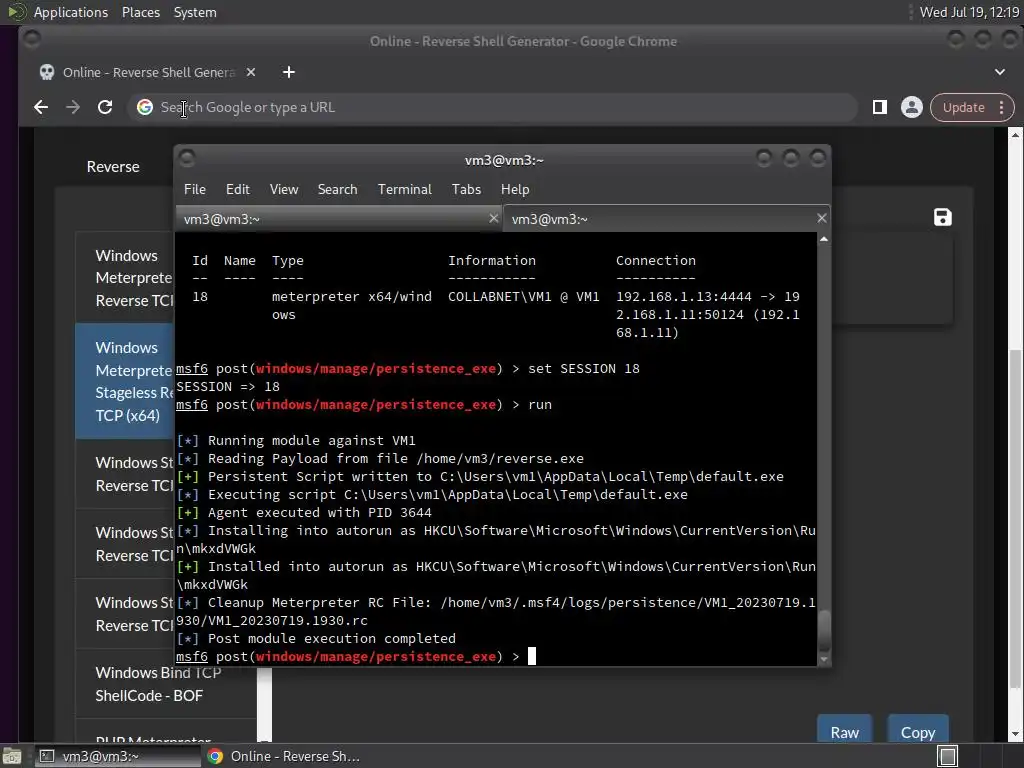Click the terminal scrollbar down arrow

pyautogui.click(x=824, y=660)
